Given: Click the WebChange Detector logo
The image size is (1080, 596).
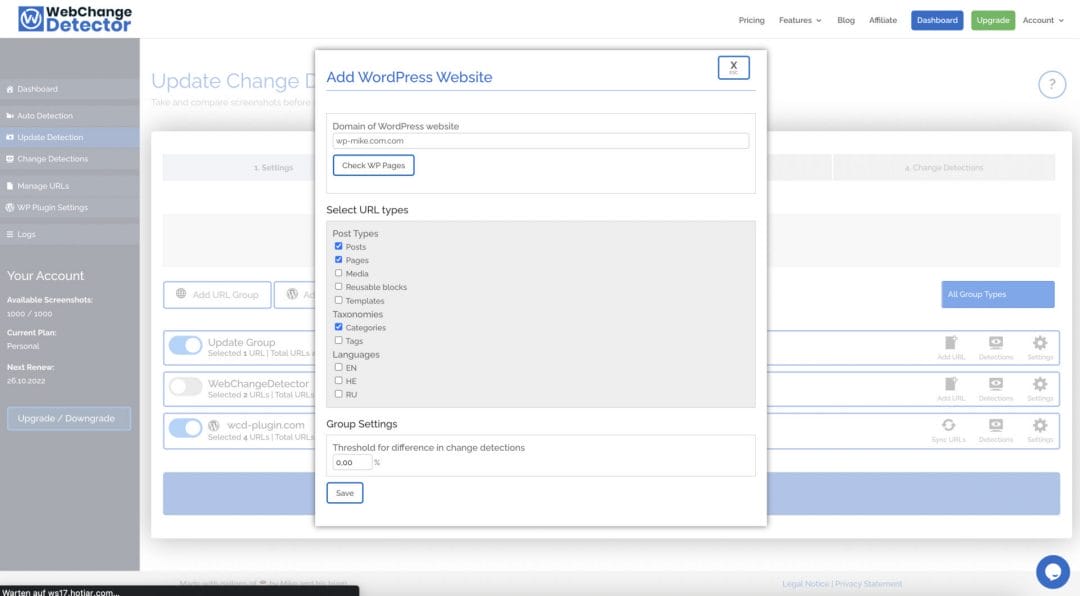Looking at the screenshot, I should [x=74, y=19].
